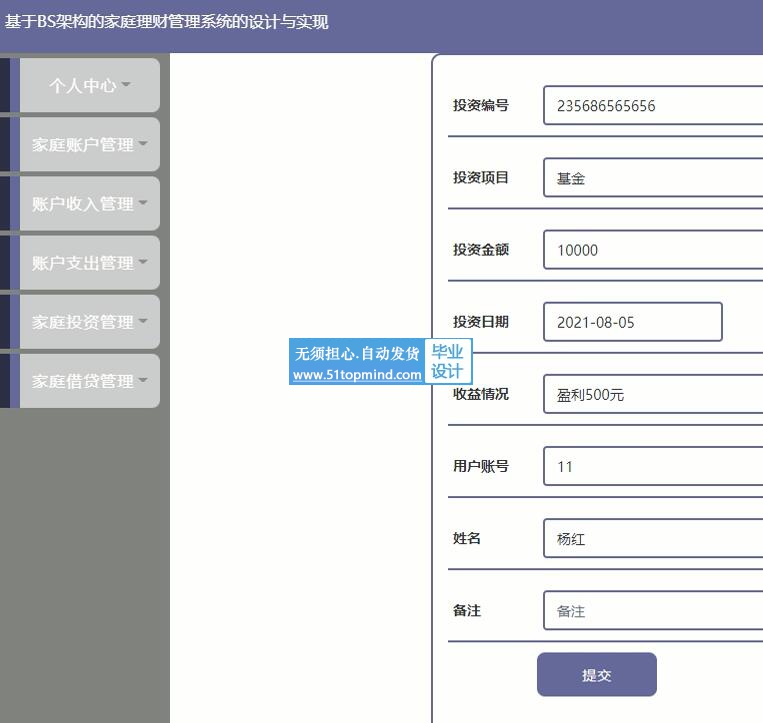Open the 家庭借贷管理 menu
The height and width of the screenshot is (723, 763).
[90, 381]
